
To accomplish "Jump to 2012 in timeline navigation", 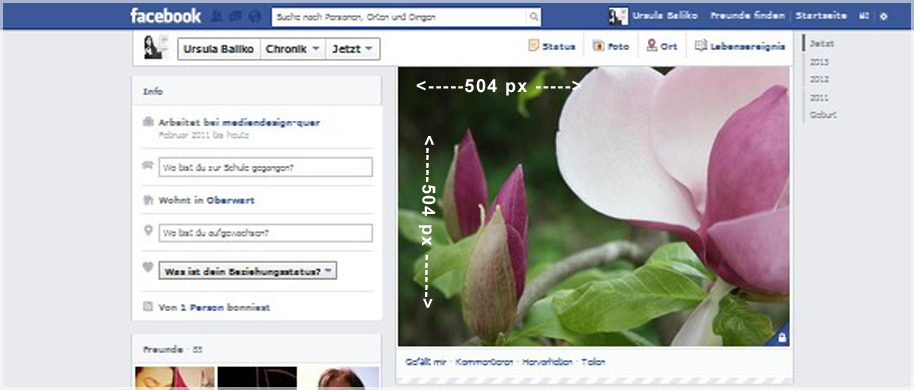I will pyautogui.click(x=819, y=79).
